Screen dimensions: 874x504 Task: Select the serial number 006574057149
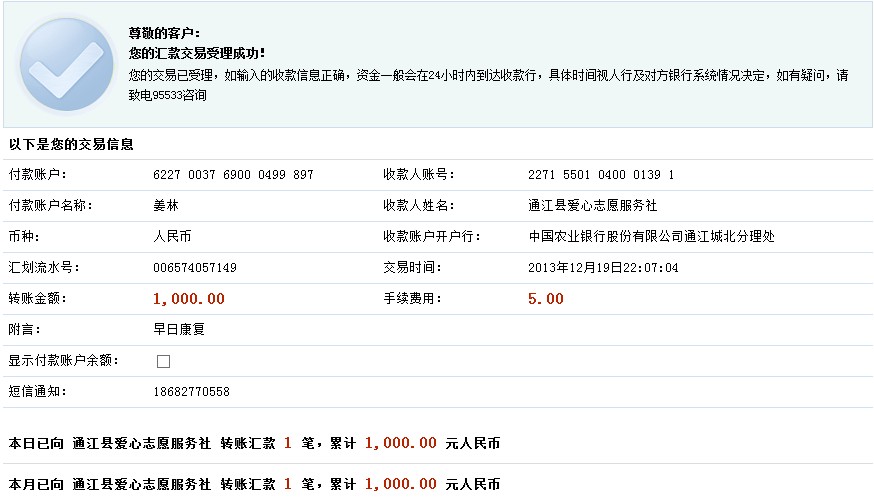(x=195, y=268)
